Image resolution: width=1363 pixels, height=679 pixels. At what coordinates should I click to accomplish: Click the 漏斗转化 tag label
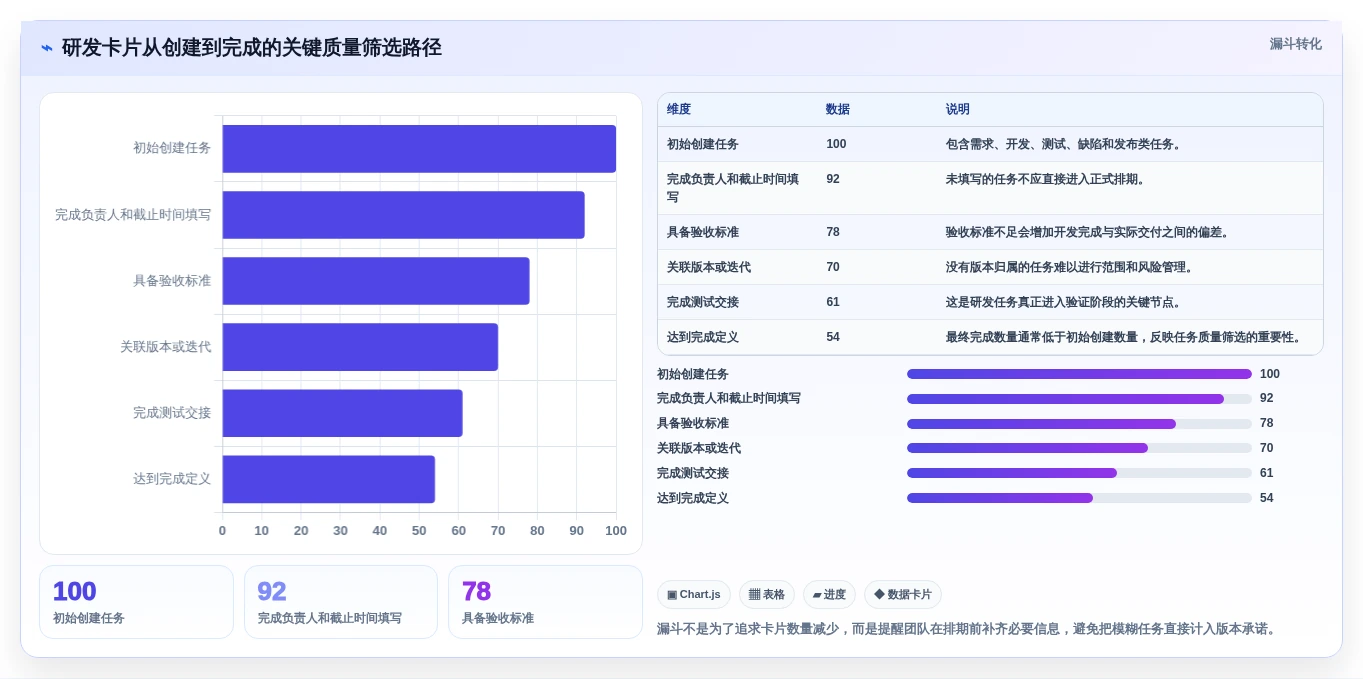1296,44
